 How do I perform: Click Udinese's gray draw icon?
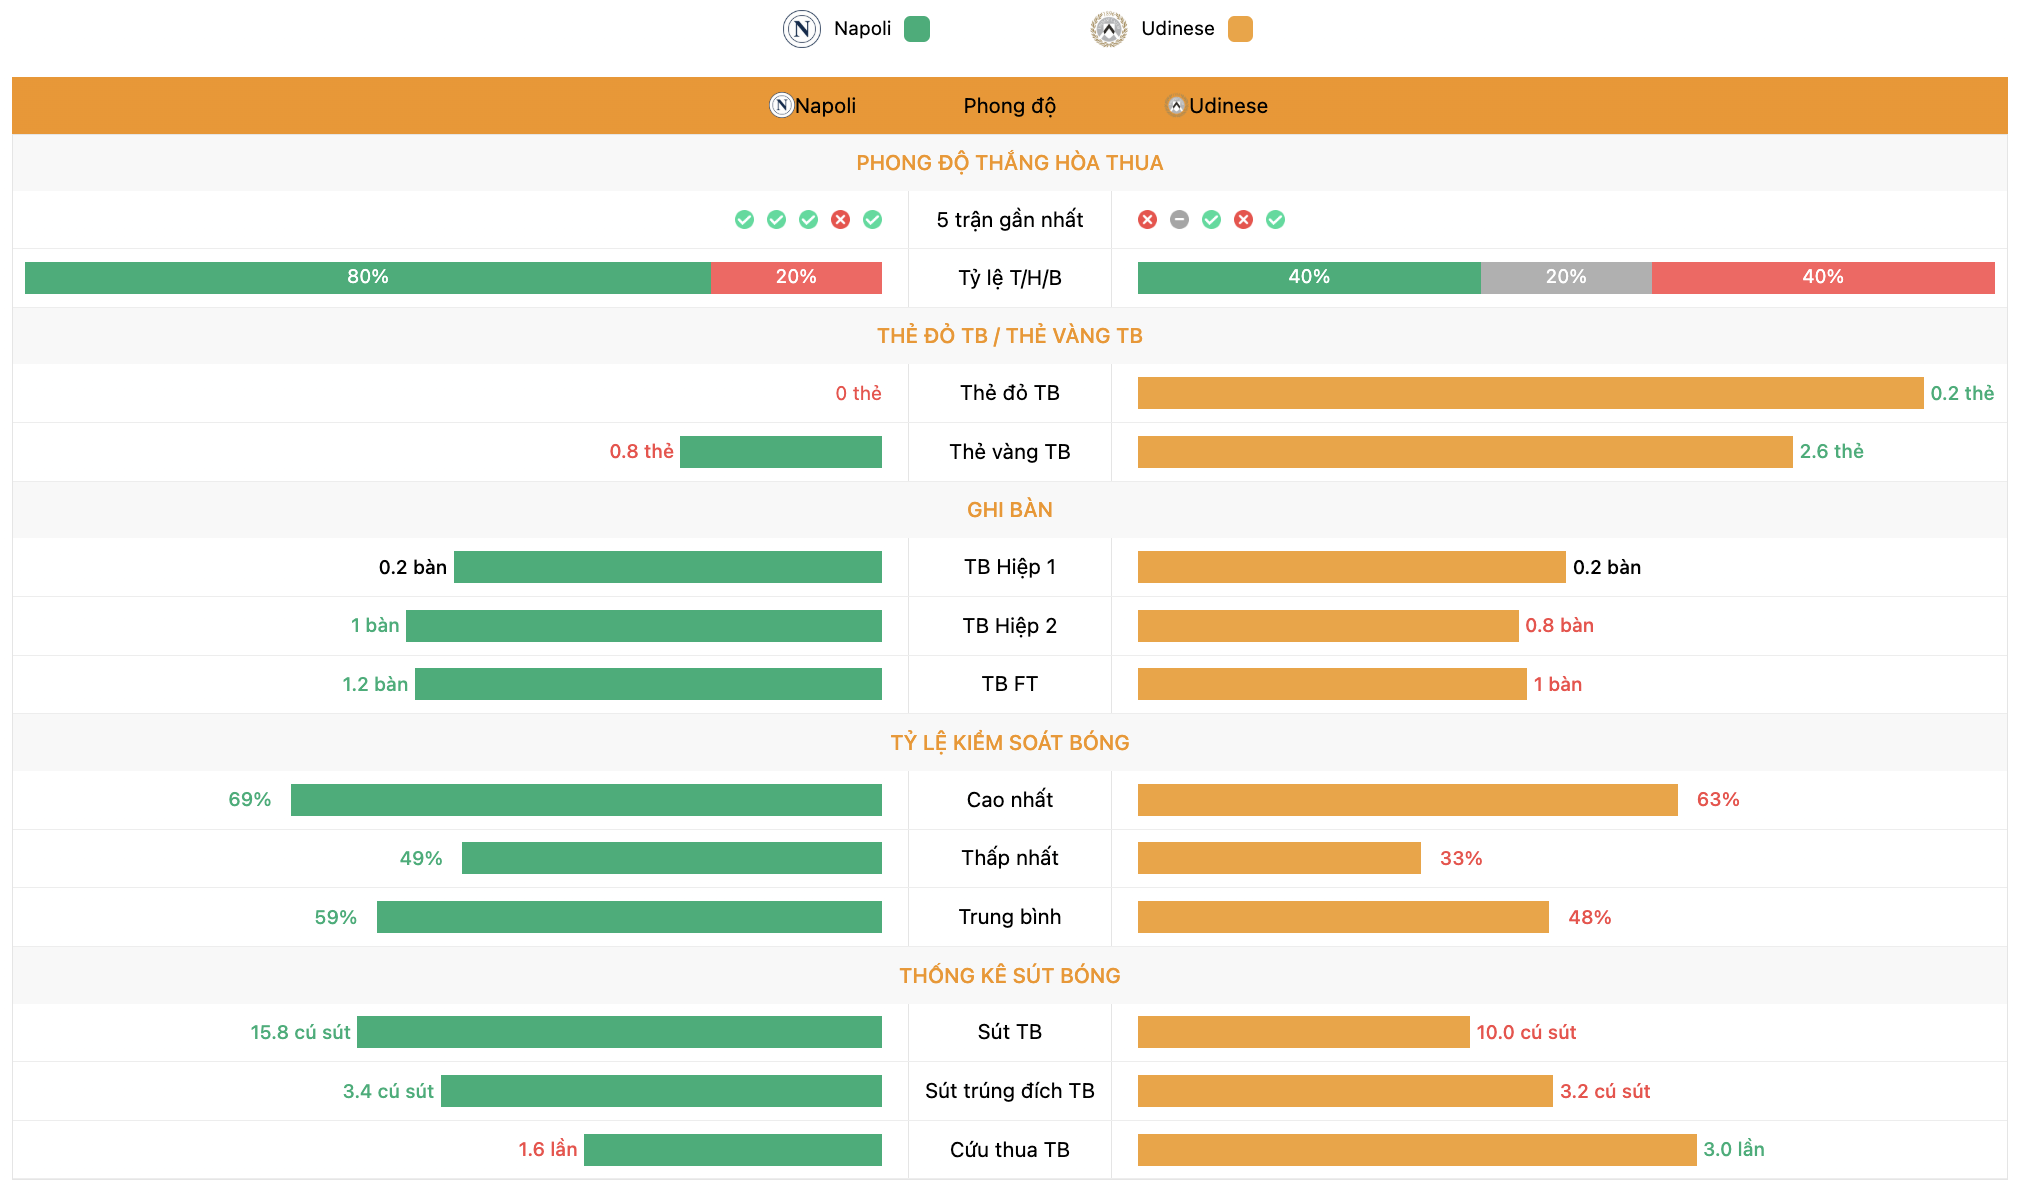point(1179,220)
